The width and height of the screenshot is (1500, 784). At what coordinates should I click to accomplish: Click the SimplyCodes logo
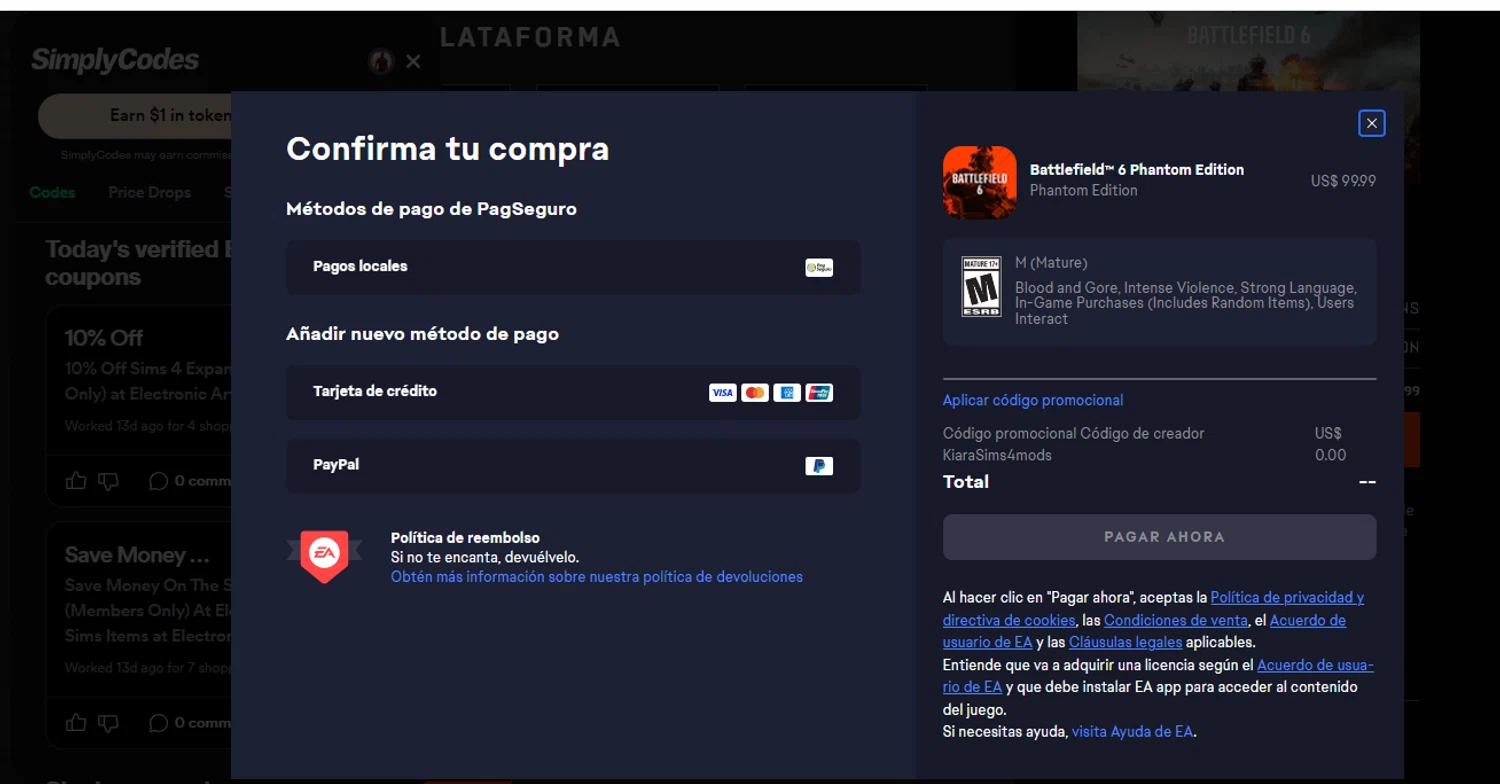pos(115,60)
